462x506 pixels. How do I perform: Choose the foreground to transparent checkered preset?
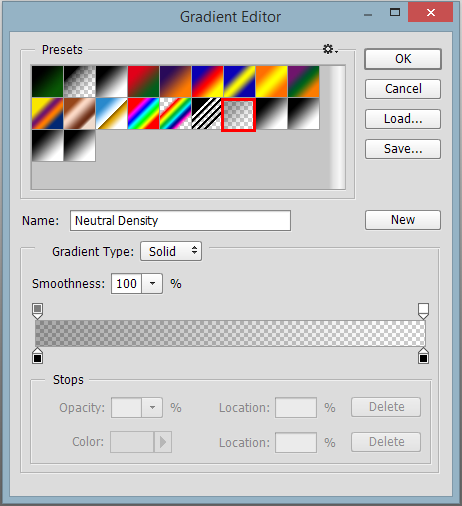click(80, 82)
